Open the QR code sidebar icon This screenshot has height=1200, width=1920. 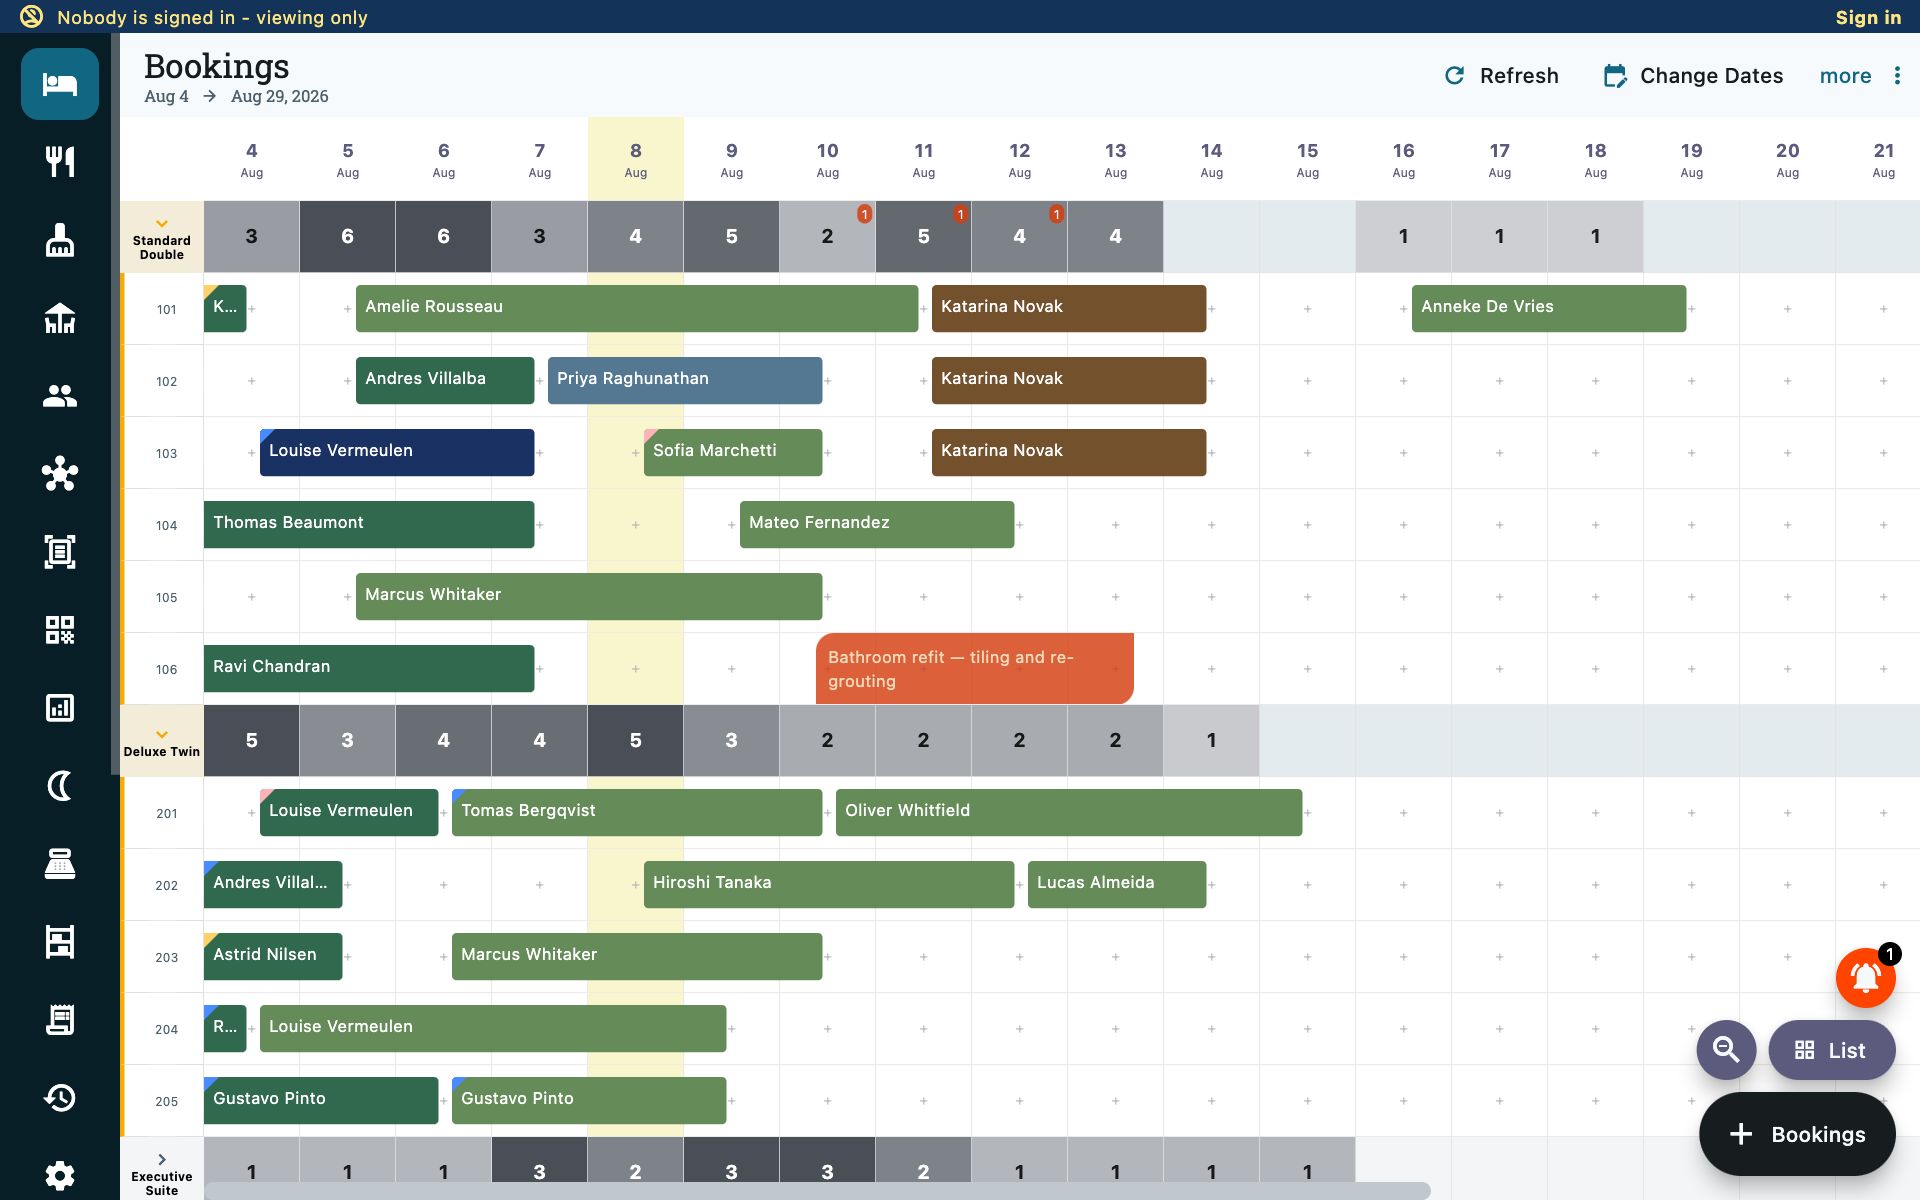pyautogui.click(x=60, y=630)
